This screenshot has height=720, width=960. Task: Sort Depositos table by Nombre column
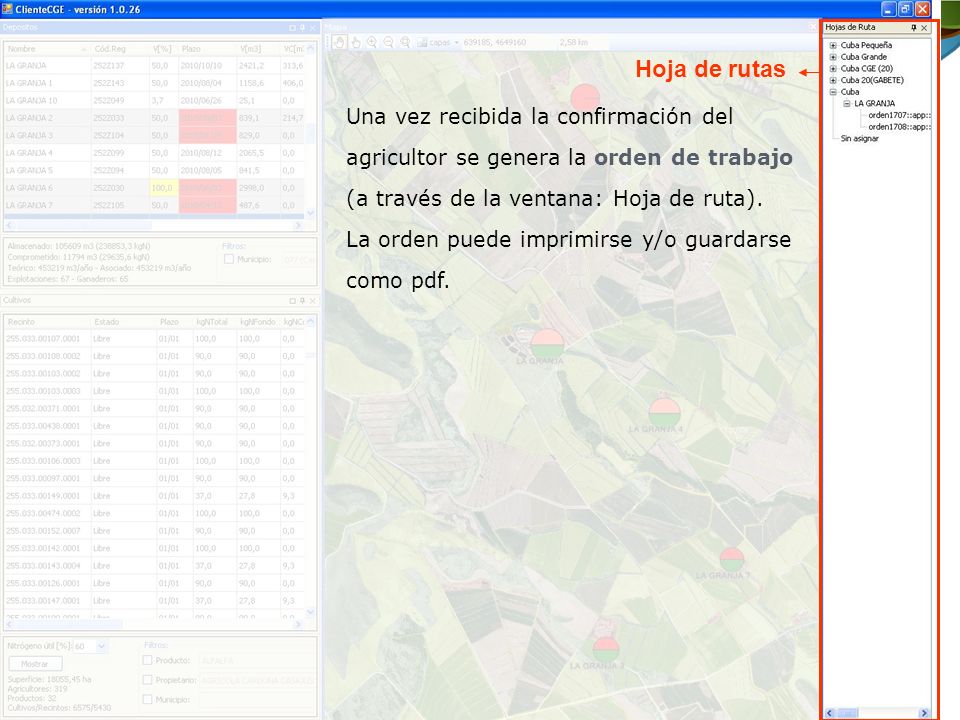pyautogui.click(x=47, y=48)
